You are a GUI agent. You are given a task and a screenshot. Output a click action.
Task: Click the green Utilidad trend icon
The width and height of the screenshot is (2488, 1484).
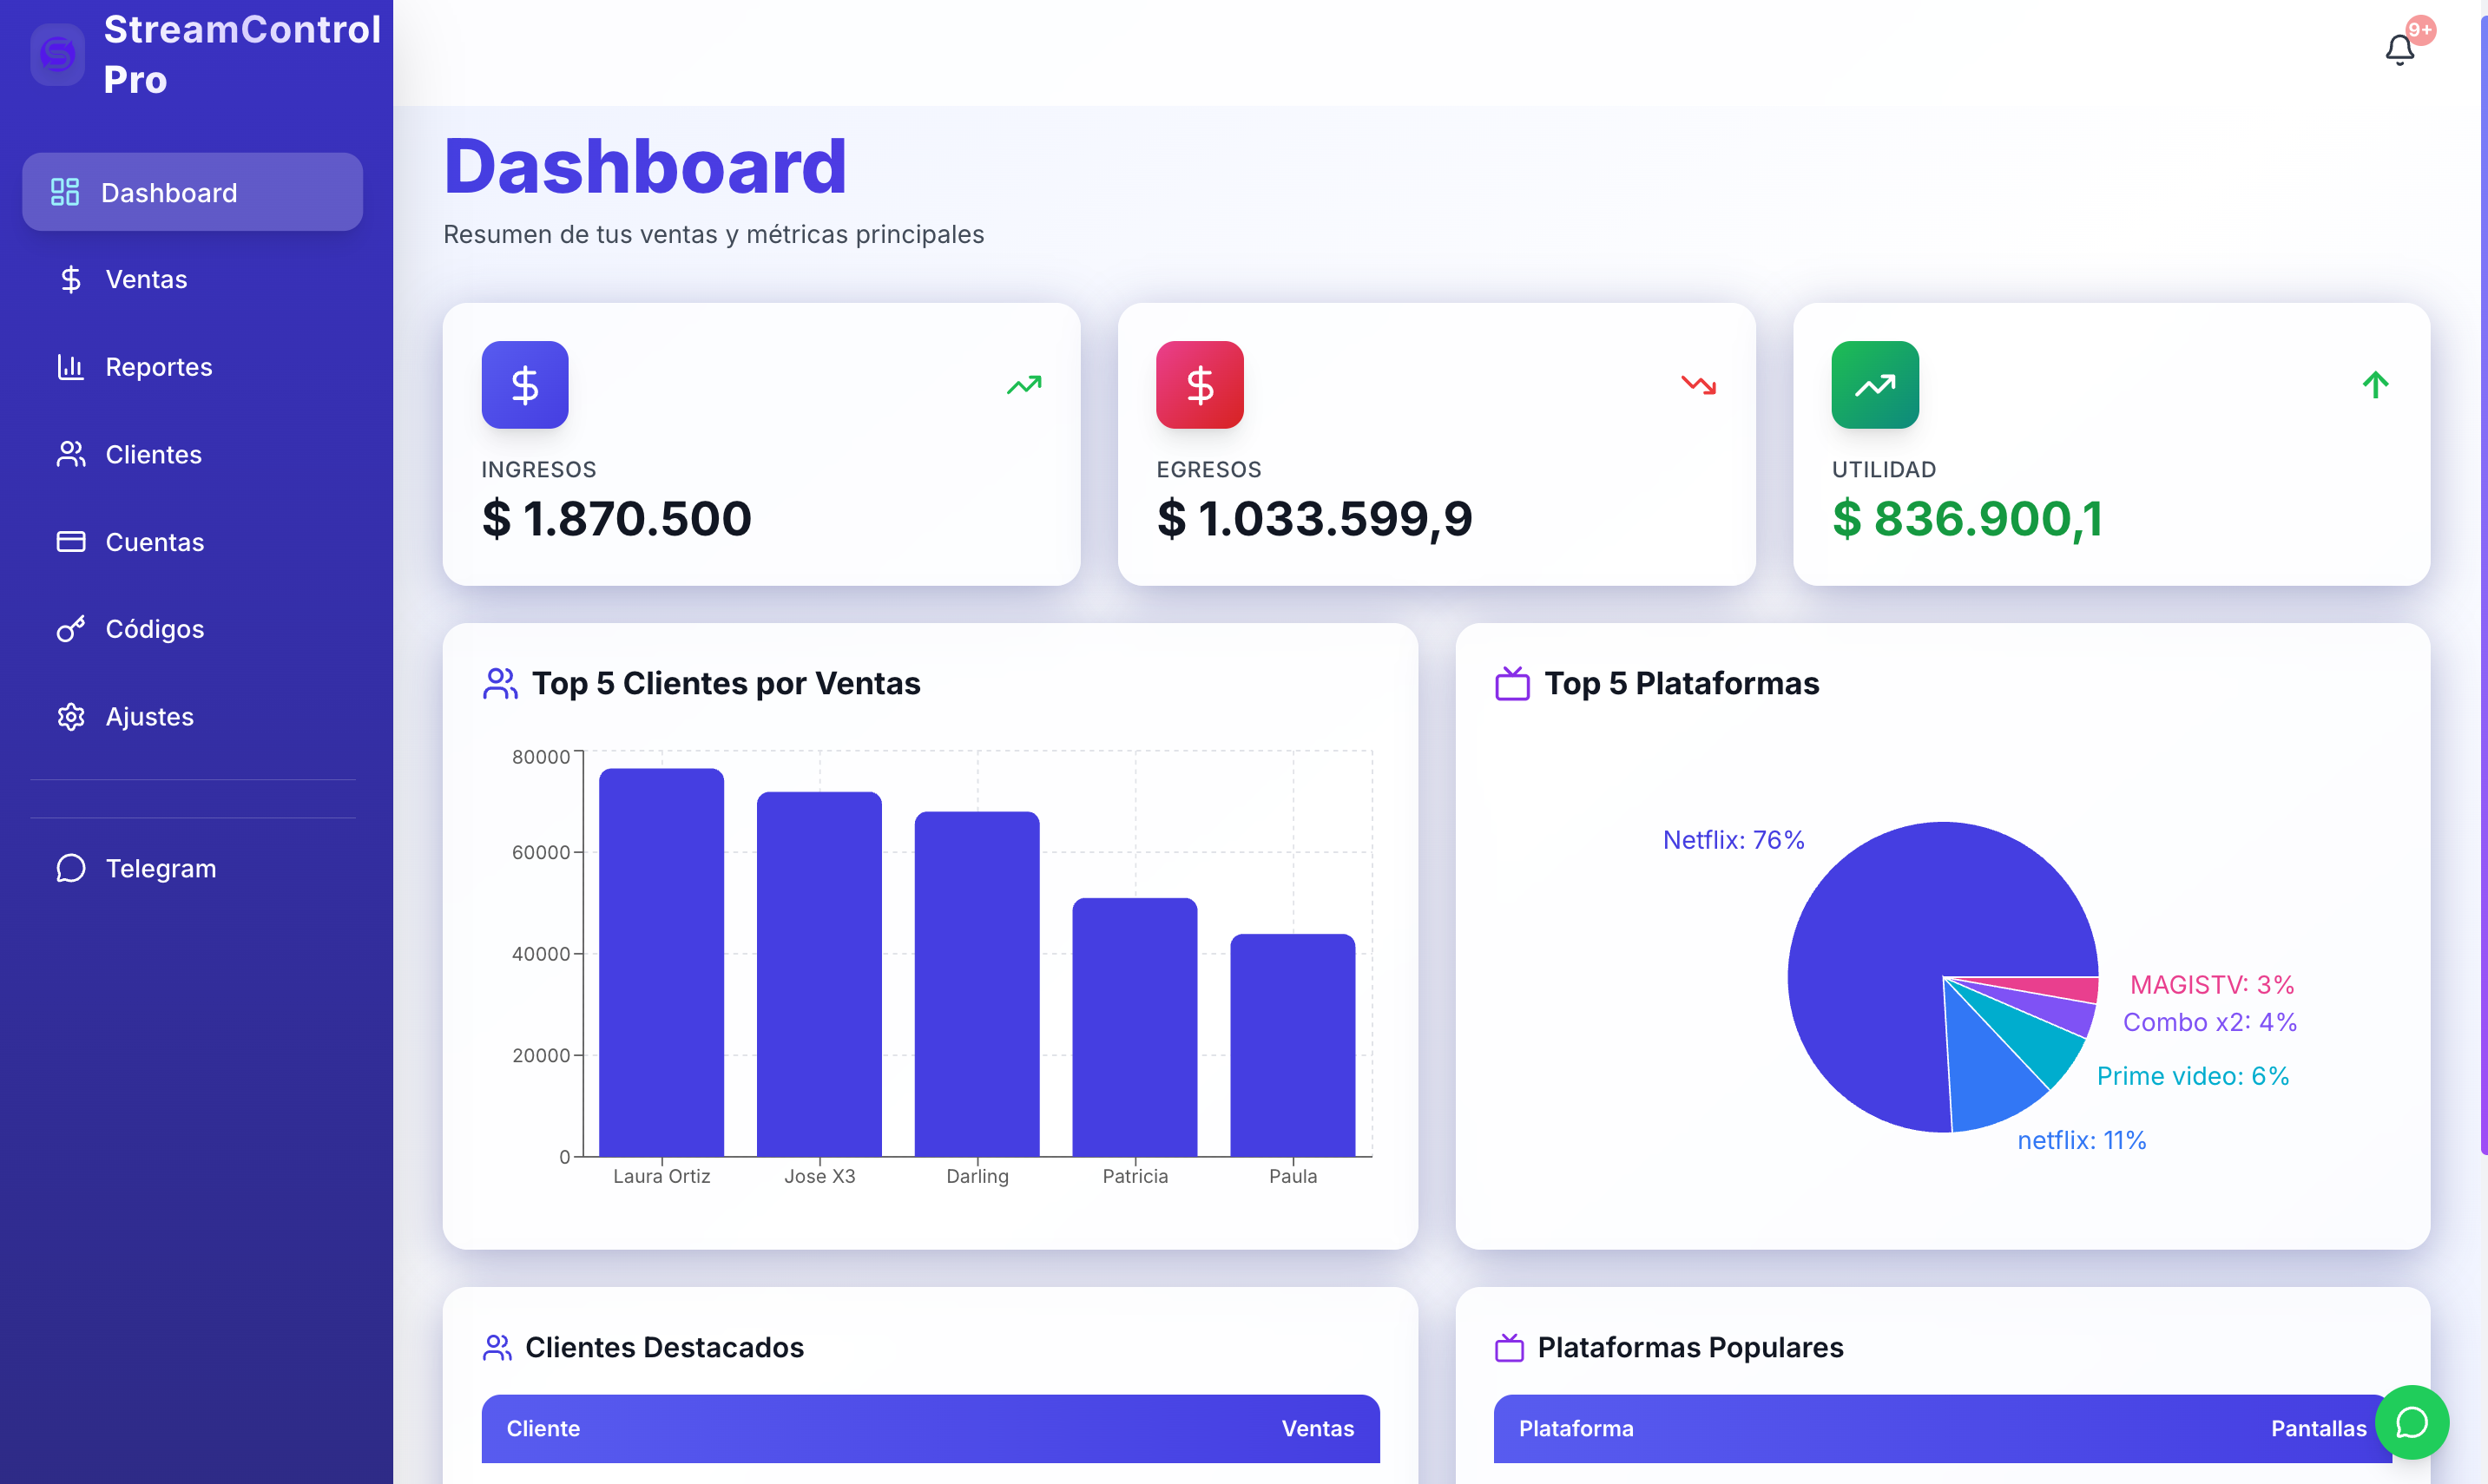1875,385
